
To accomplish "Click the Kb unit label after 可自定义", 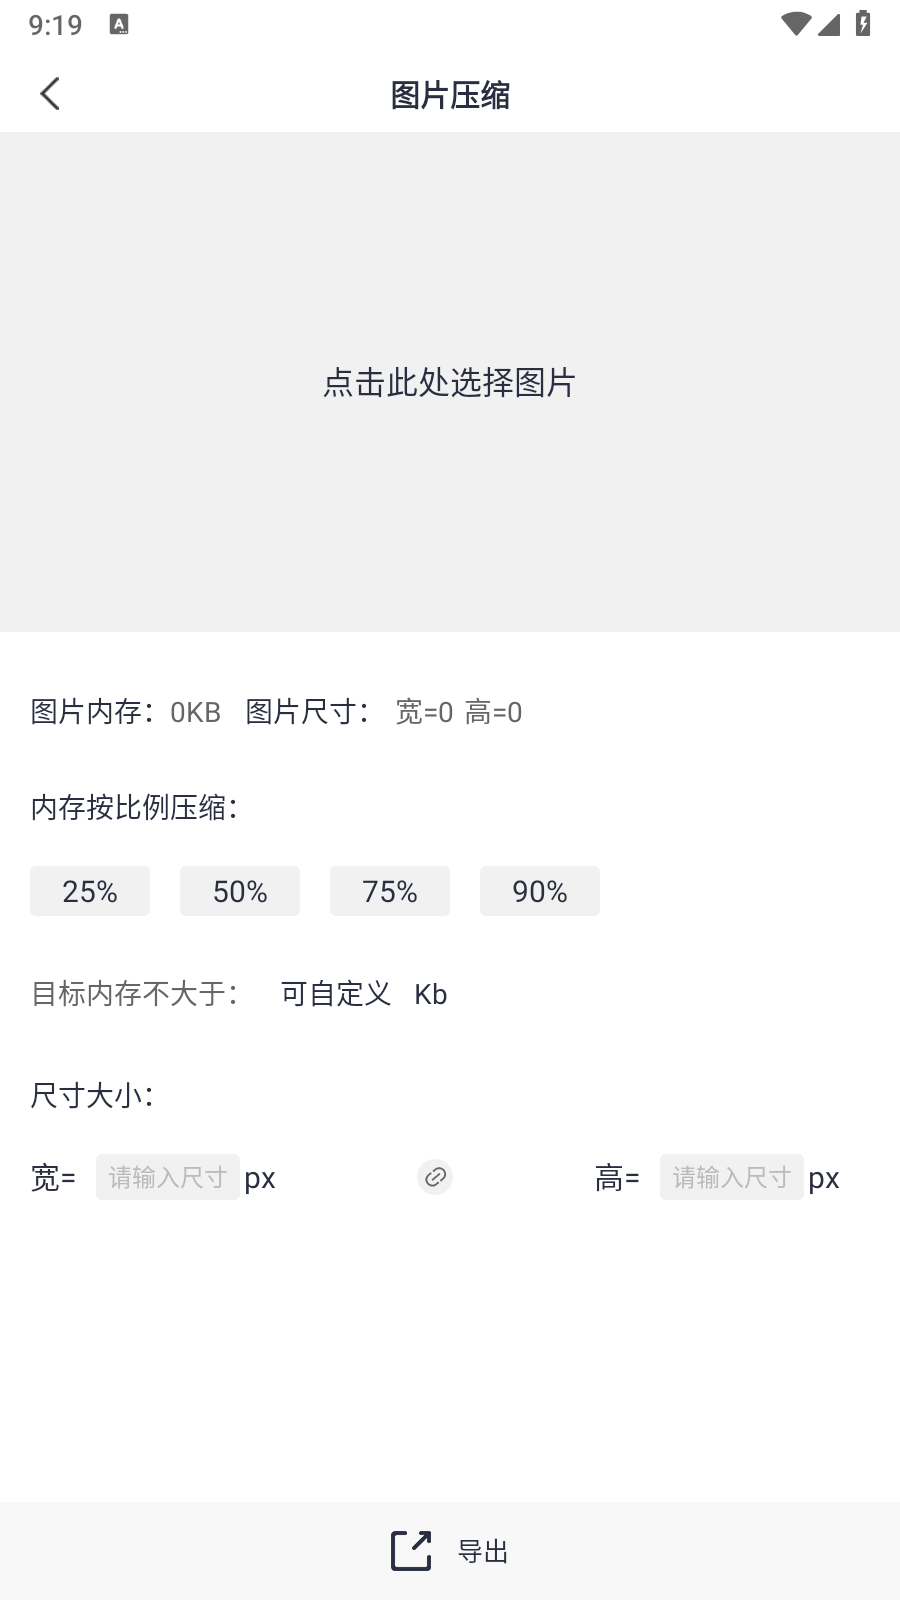I will (431, 994).
